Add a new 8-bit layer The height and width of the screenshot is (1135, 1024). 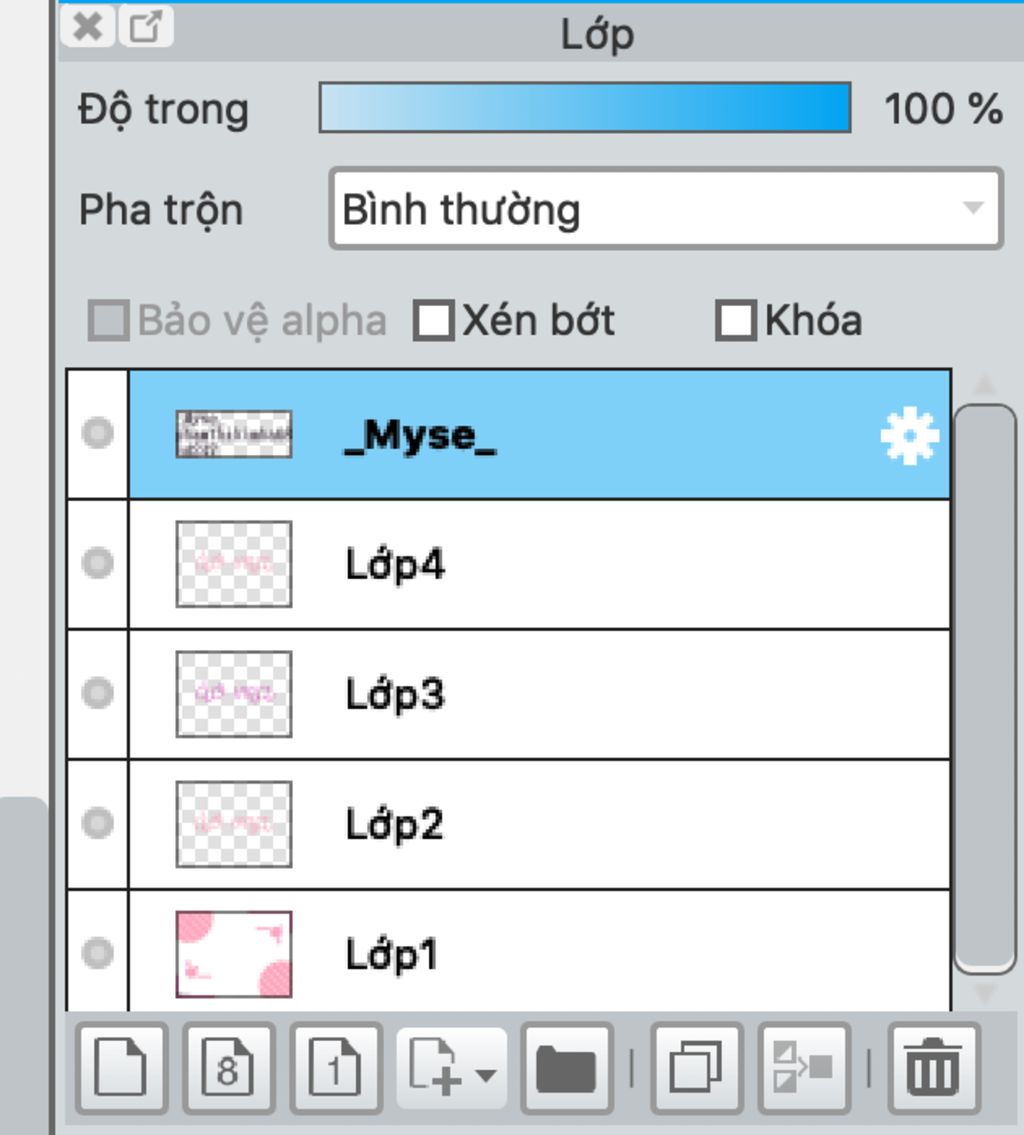pyautogui.click(x=229, y=1068)
